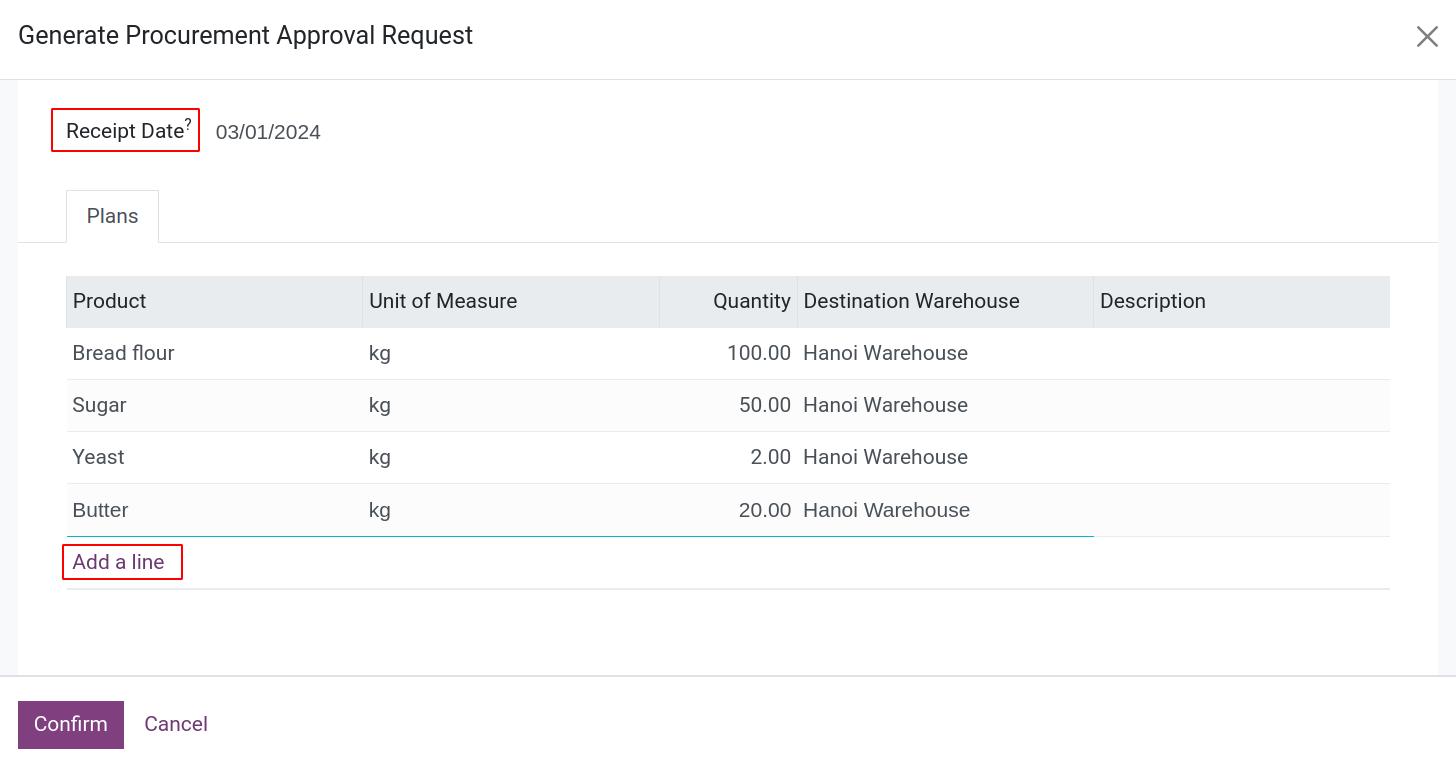This screenshot has height=766, width=1456.
Task: Select the Yeast product cell
Action: click(x=99, y=457)
